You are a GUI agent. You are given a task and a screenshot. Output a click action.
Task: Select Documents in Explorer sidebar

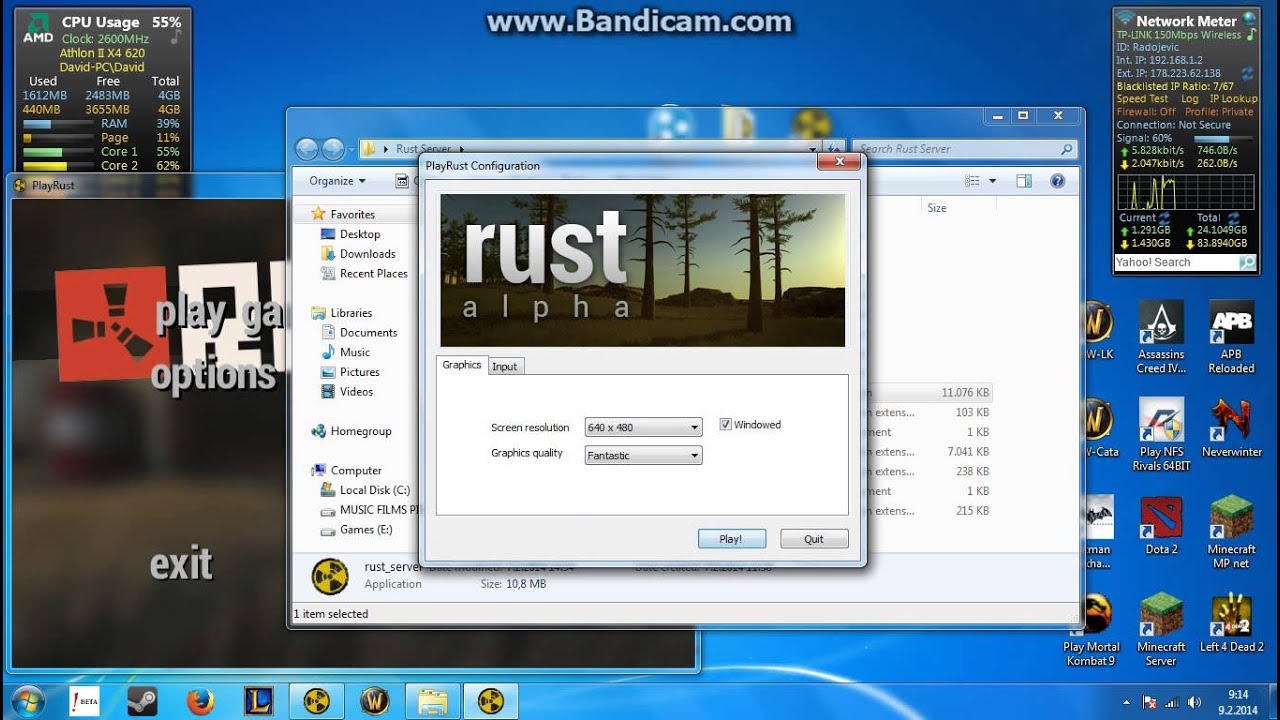click(368, 333)
